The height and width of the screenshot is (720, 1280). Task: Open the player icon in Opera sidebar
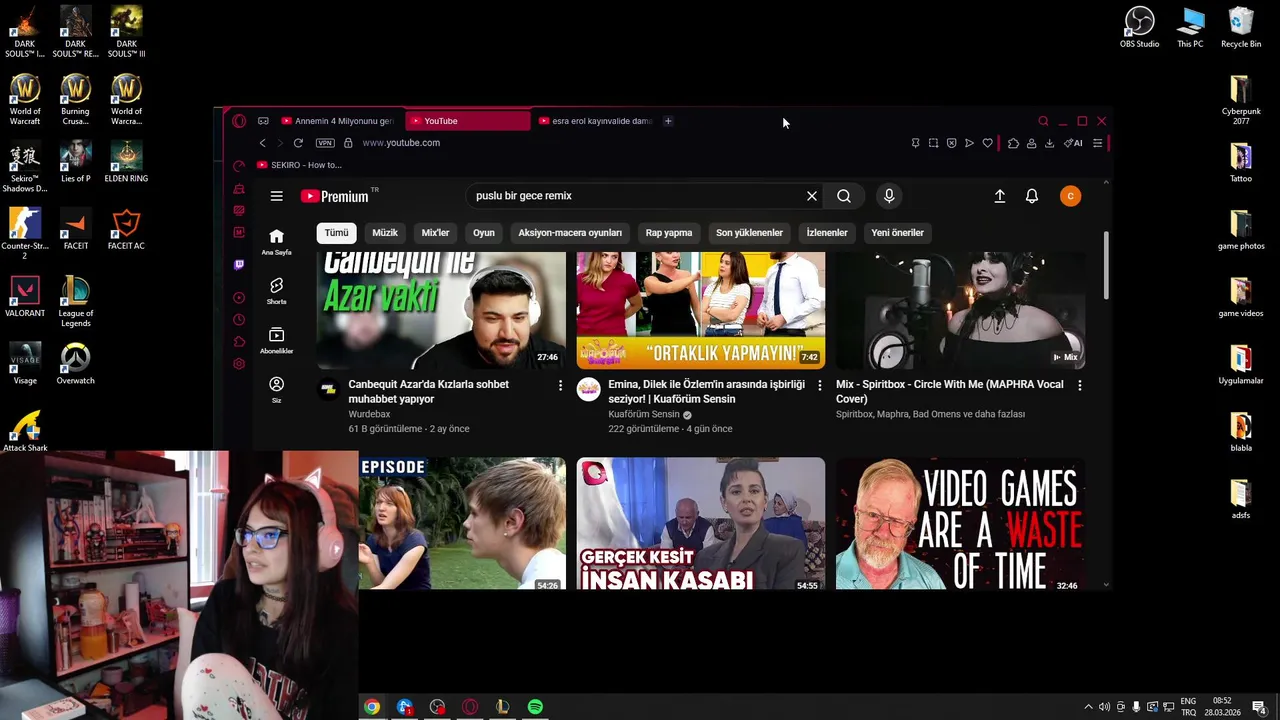coord(239,298)
